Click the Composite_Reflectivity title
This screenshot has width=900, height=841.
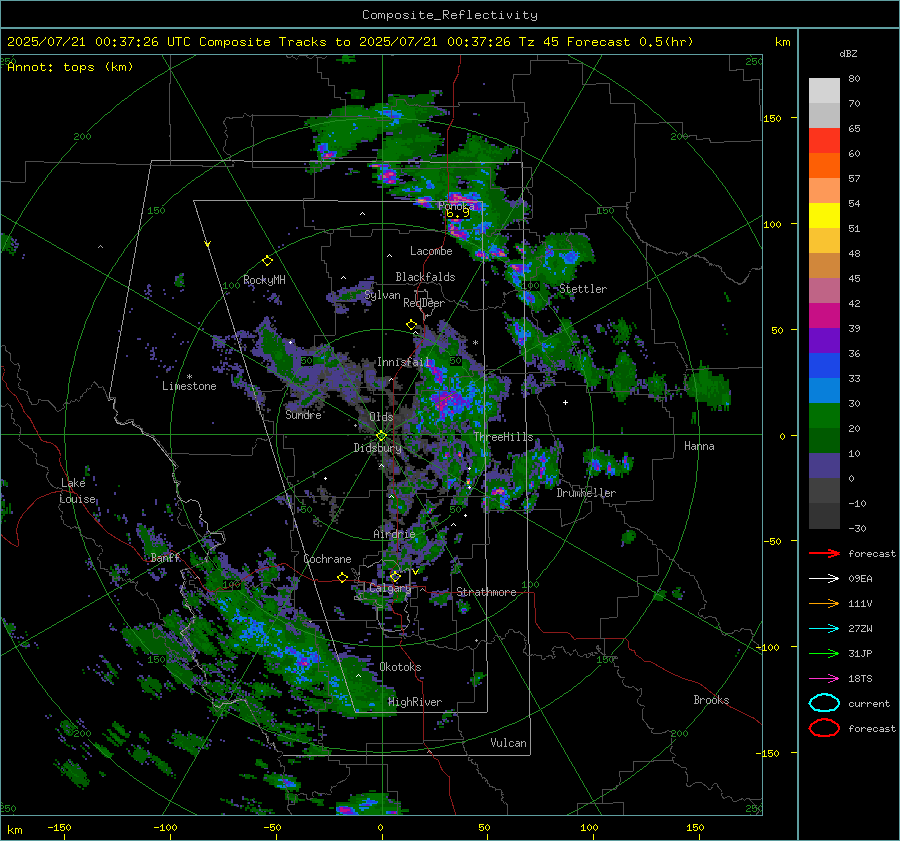click(x=450, y=15)
